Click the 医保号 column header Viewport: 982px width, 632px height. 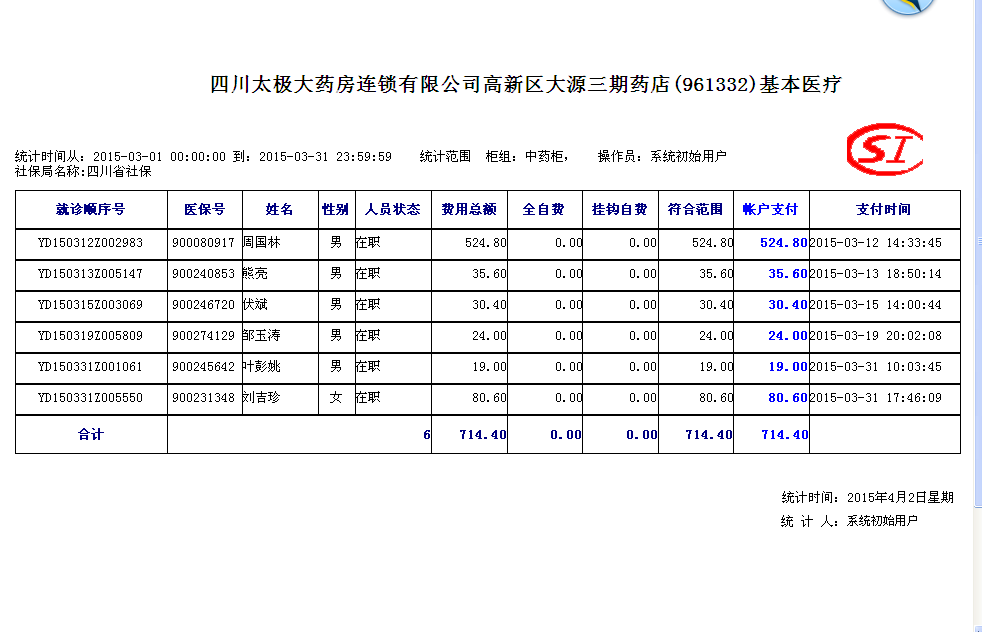pyautogui.click(x=204, y=209)
